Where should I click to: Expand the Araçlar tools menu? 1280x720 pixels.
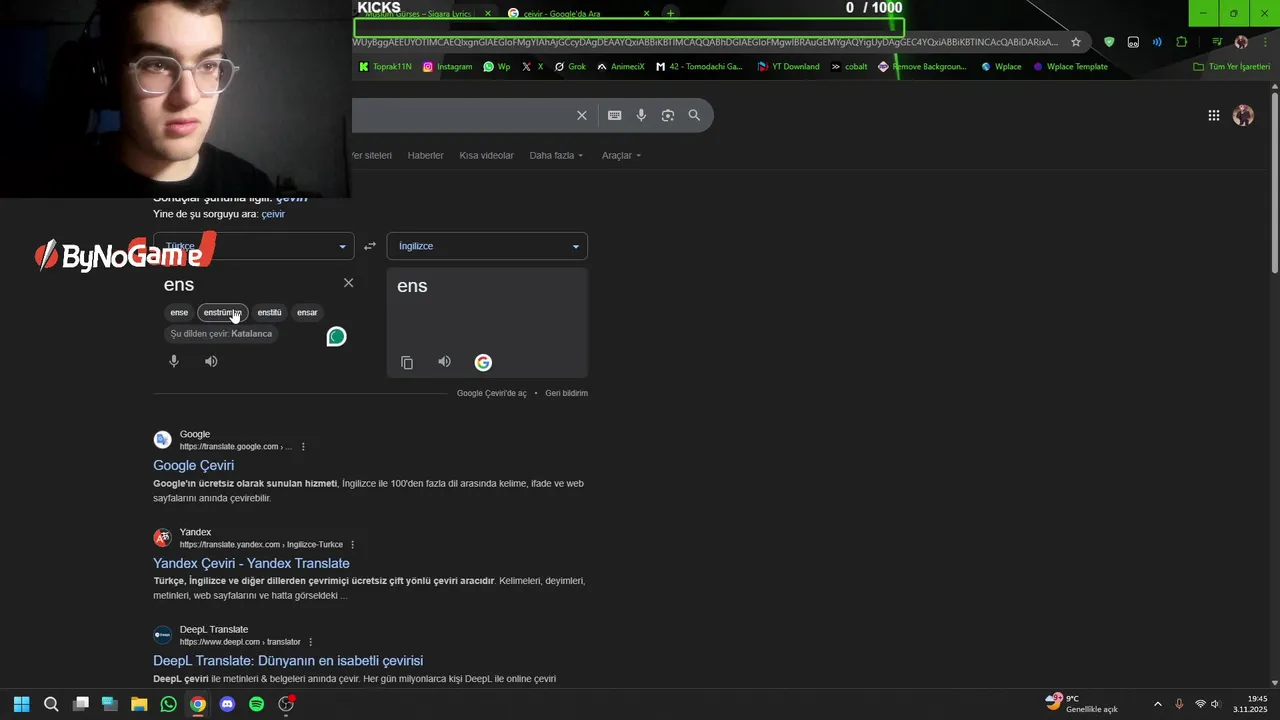click(x=621, y=155)
